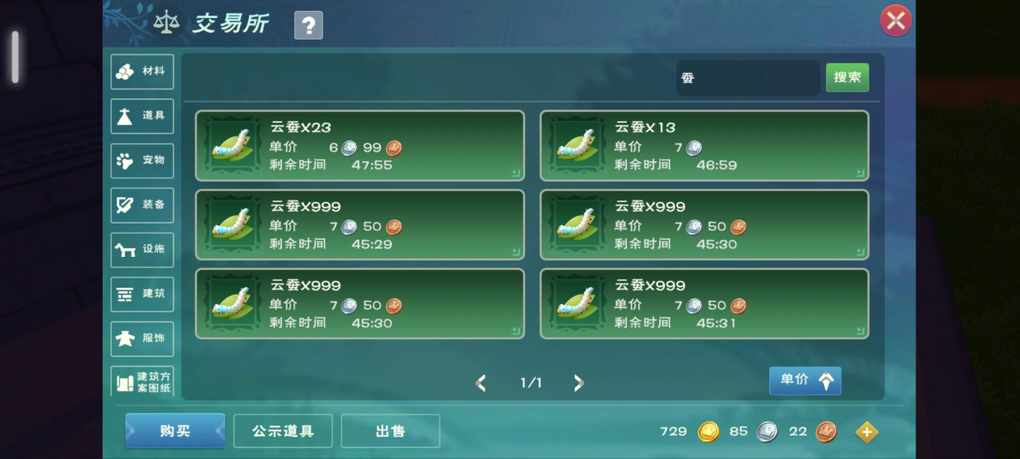Click the green 搜索 search button
This screenshot has width=1020, height=459.
click(x=847, y=77)
